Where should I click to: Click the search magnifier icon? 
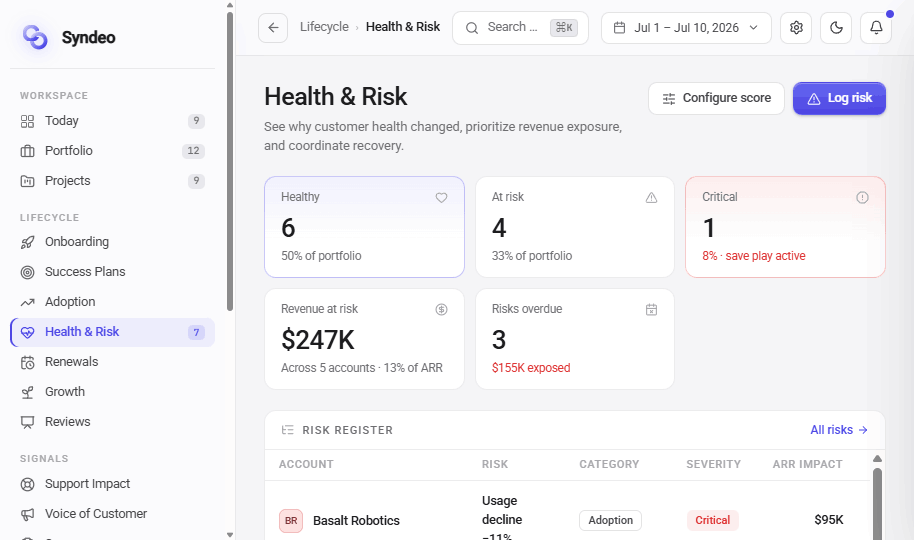(x=472, y=28)
